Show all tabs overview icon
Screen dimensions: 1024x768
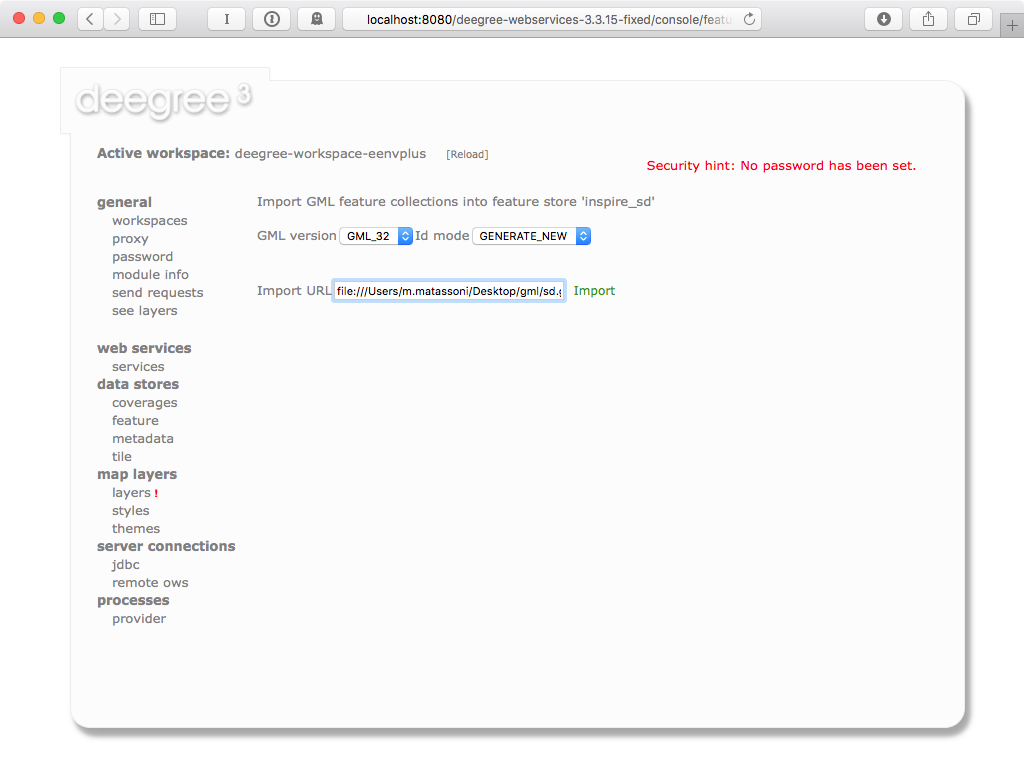click(x=973, y=19)
